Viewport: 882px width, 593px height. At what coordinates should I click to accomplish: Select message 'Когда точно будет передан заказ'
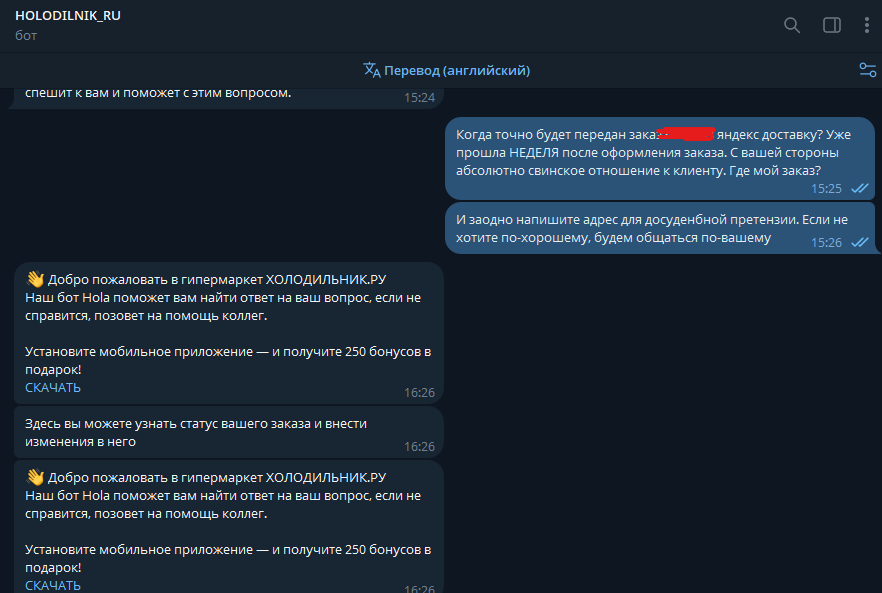tap(660, 158)
